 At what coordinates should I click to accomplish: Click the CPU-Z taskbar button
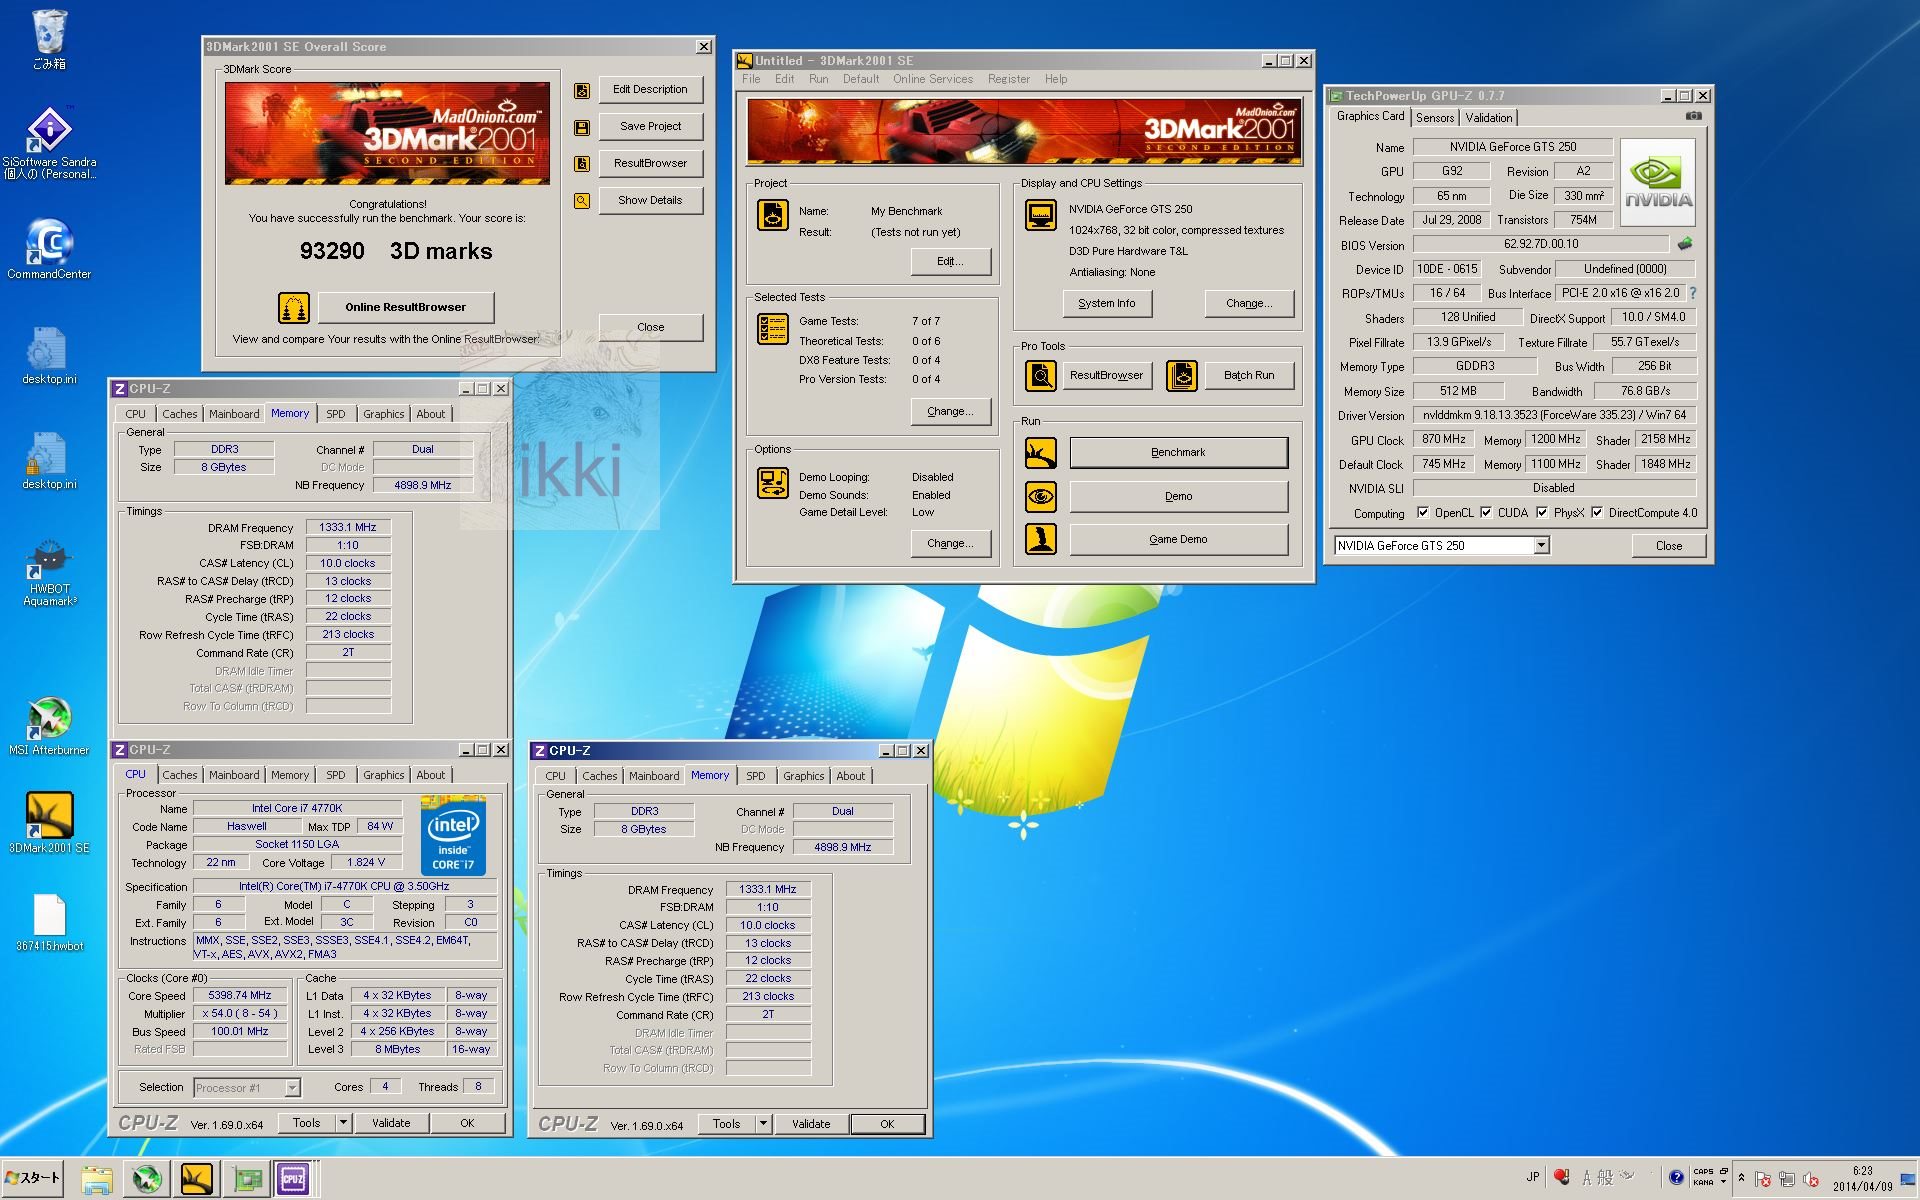point(293,1180)
